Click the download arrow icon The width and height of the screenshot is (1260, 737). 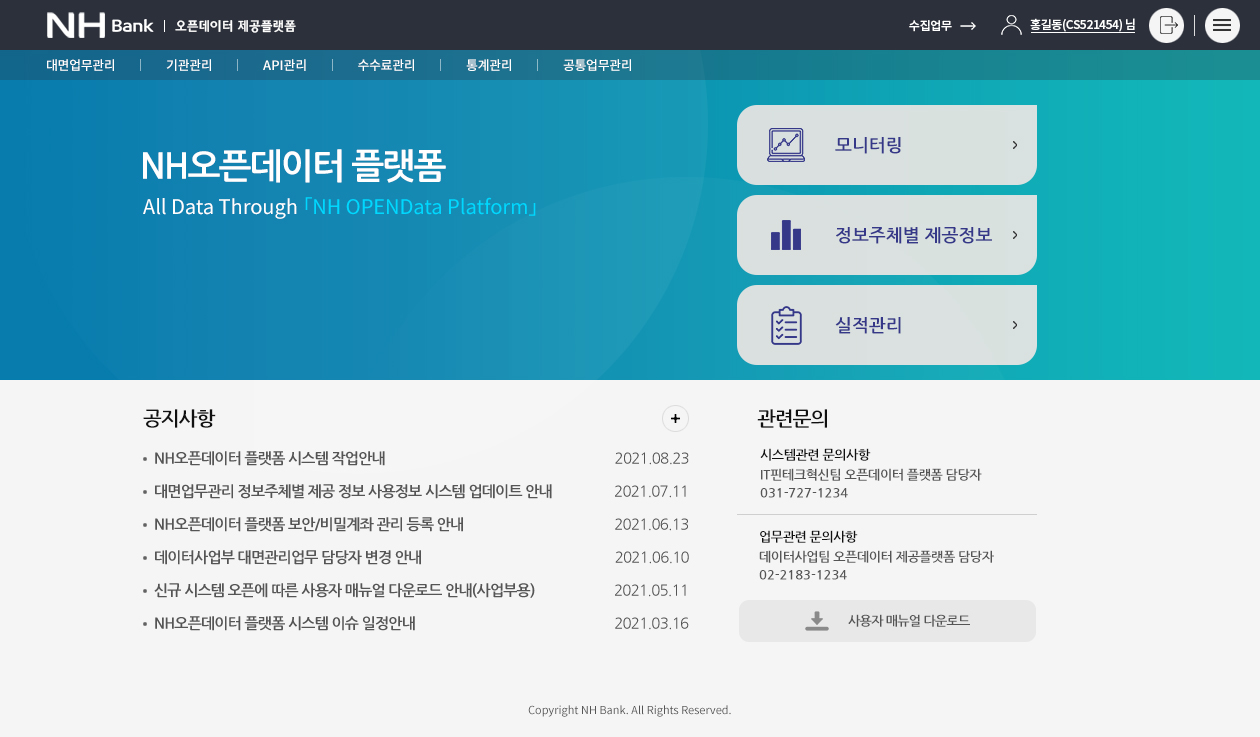(x=817, y=621)
